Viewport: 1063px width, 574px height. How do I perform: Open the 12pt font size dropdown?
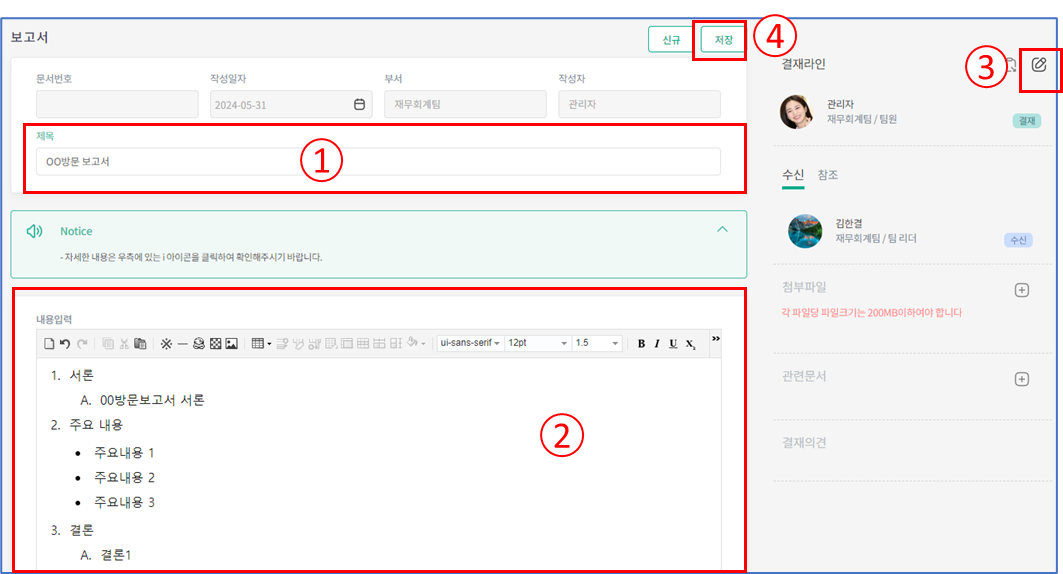point(537,343)
